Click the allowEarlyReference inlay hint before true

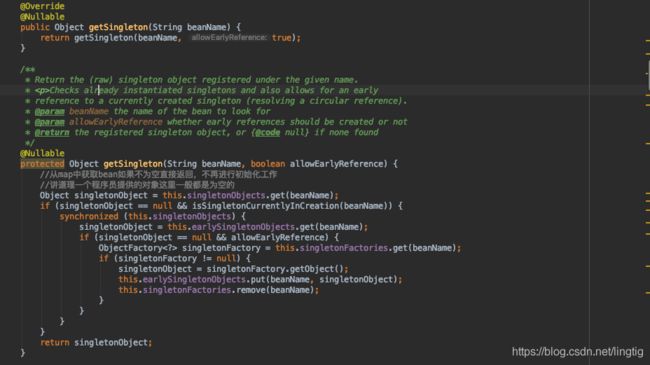(229, 38)
